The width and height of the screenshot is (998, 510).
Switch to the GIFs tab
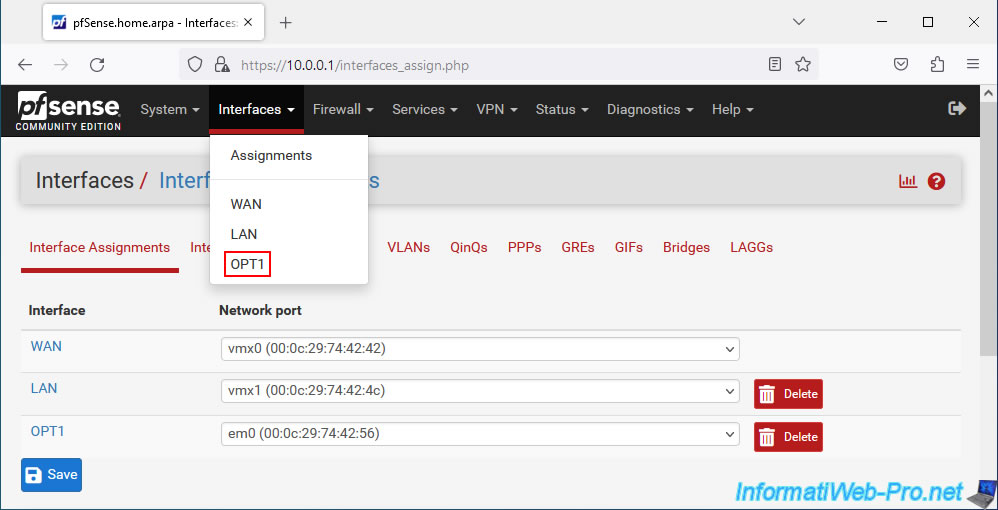(x=629, y=248)
